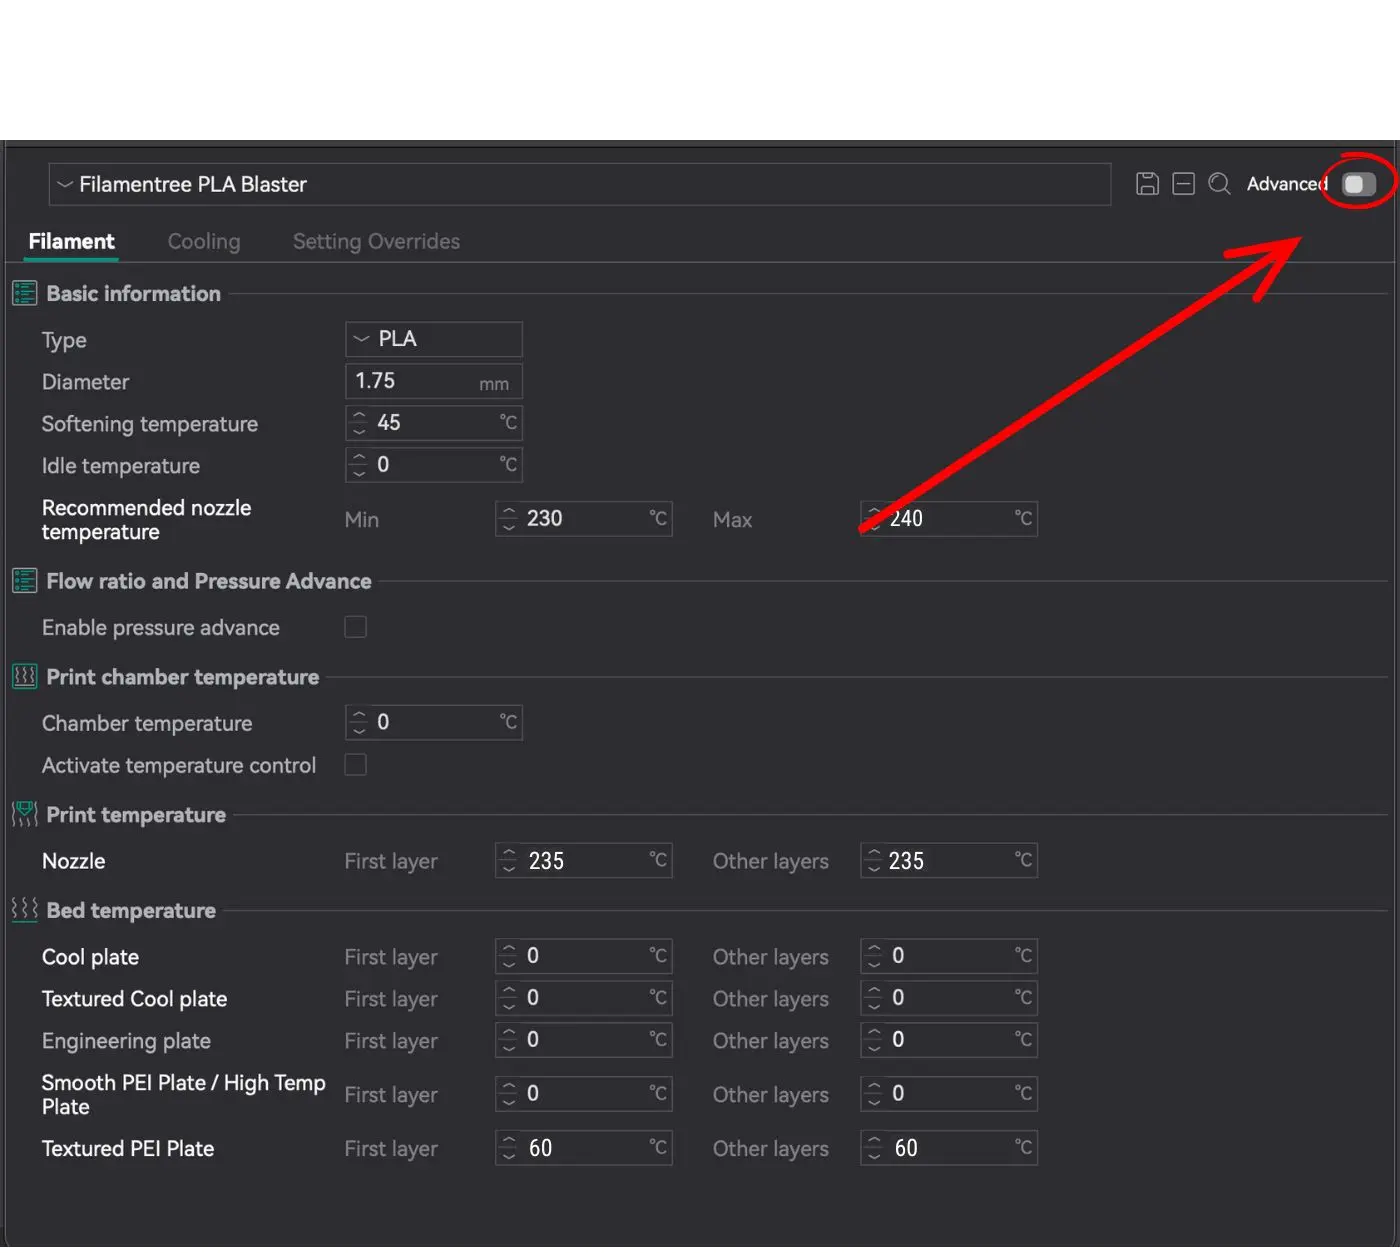Viewport: 1400px width, 1253px height.
Task: Select the Filament tab
Action: point(71,241)
